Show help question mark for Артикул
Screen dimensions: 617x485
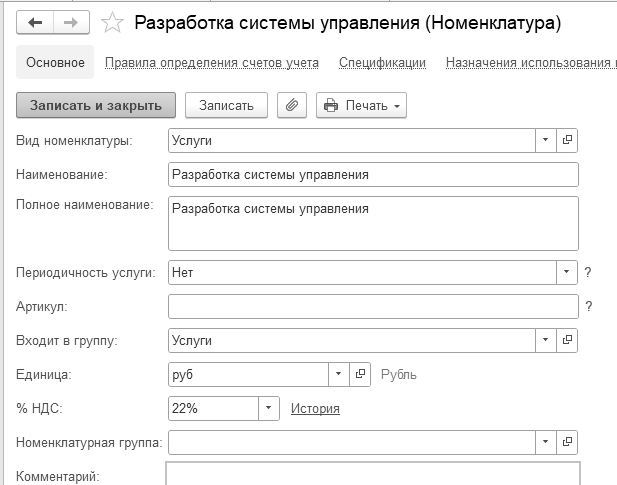[x=588, y=307]
